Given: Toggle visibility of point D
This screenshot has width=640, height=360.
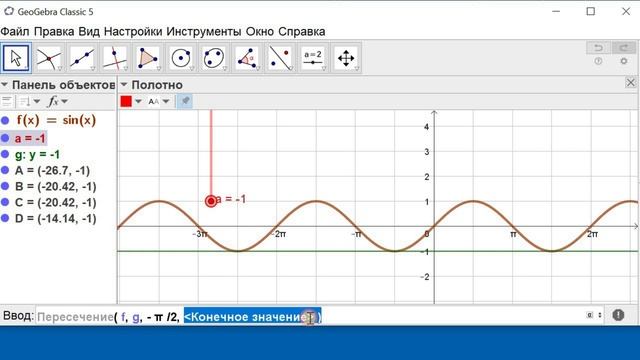Looking at the screenshot, I should tap(5, 218).
